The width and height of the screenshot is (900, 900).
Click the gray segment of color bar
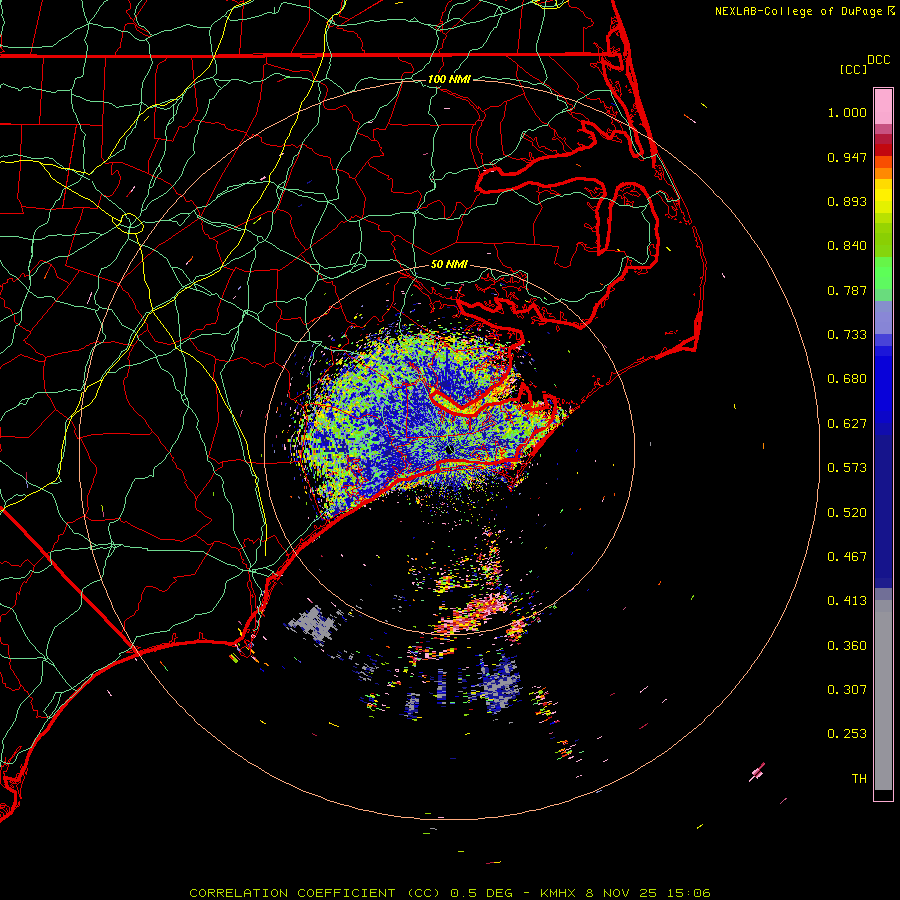coord(883,695)
